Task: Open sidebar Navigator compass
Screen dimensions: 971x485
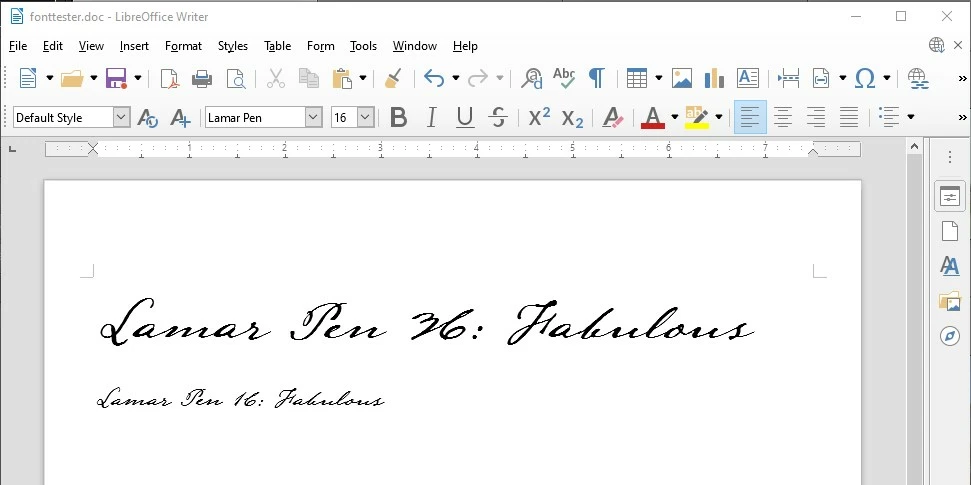Action: (x=949, y=336)
